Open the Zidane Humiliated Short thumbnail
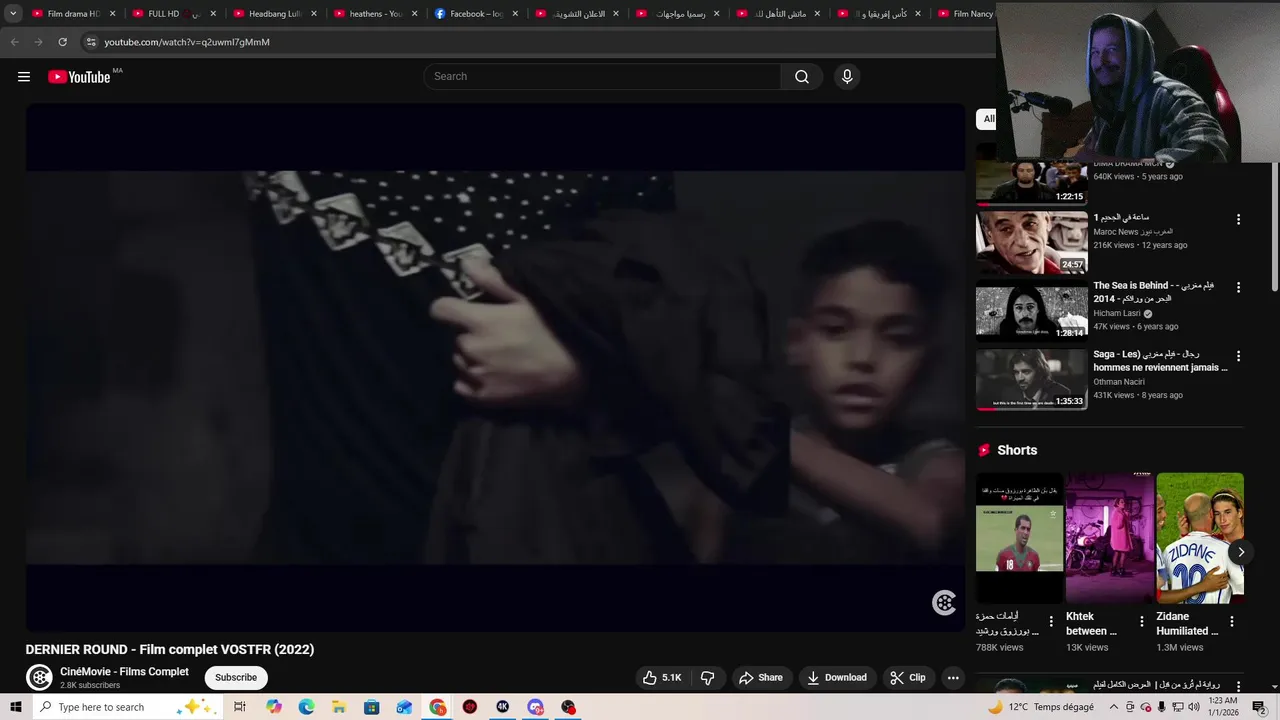The height and width of the screenshot is (720, 1280). coord(1200,538)
